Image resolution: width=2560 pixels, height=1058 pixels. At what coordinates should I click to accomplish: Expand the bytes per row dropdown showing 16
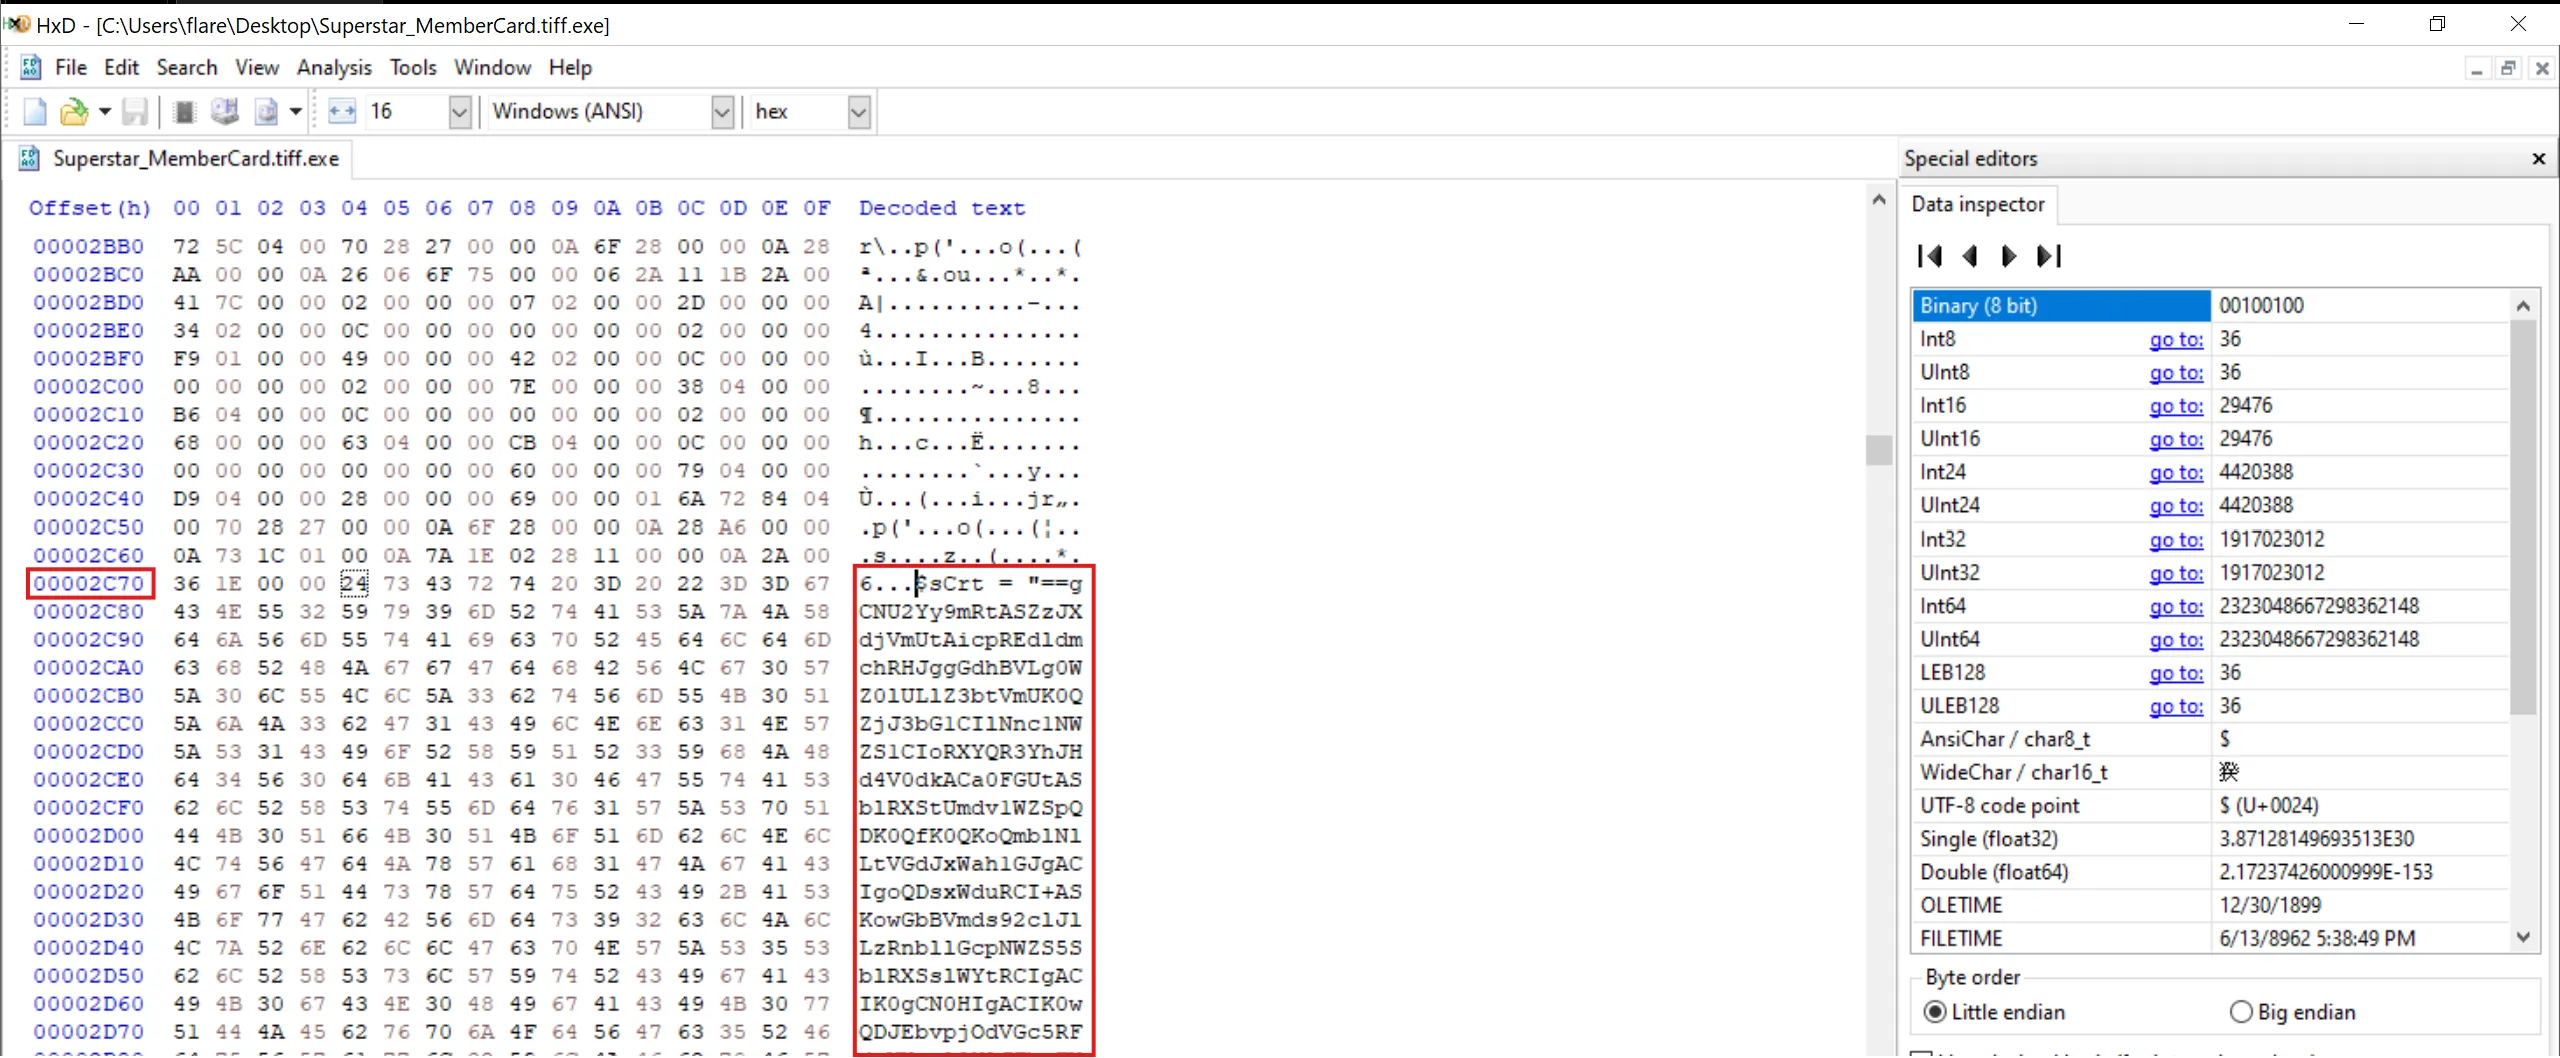point(459,112)
